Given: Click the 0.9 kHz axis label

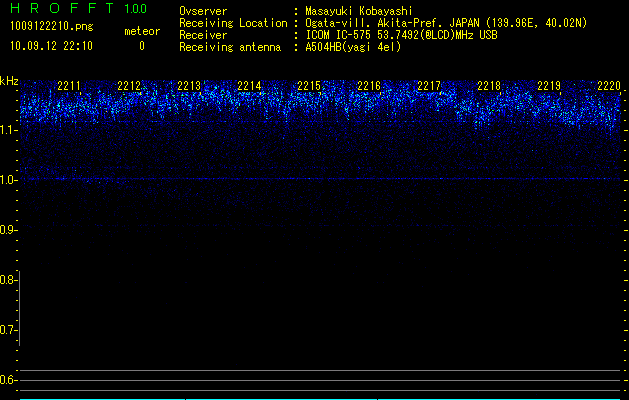Looking at the screenshot, I should pos(7,230).
